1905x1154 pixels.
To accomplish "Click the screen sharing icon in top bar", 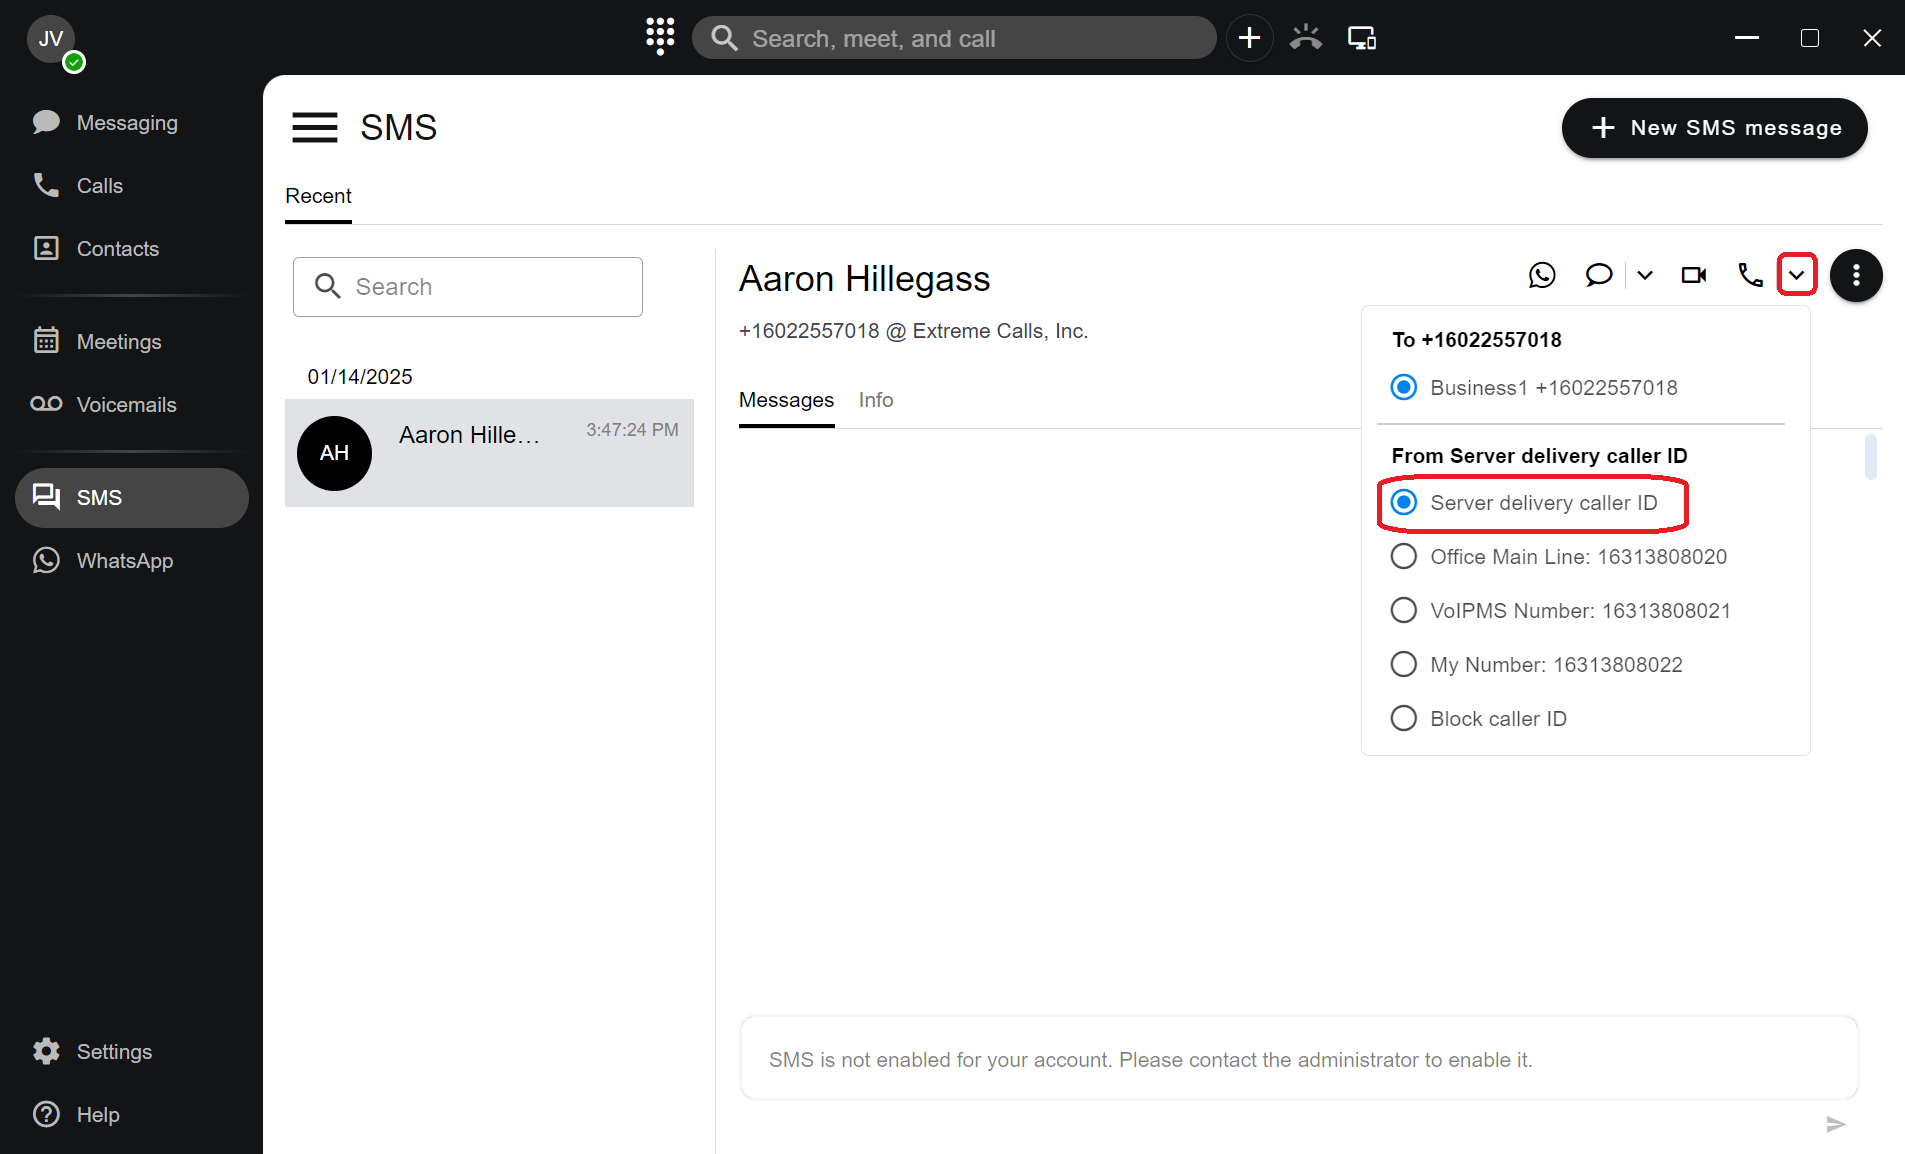I will (1361, 38).
